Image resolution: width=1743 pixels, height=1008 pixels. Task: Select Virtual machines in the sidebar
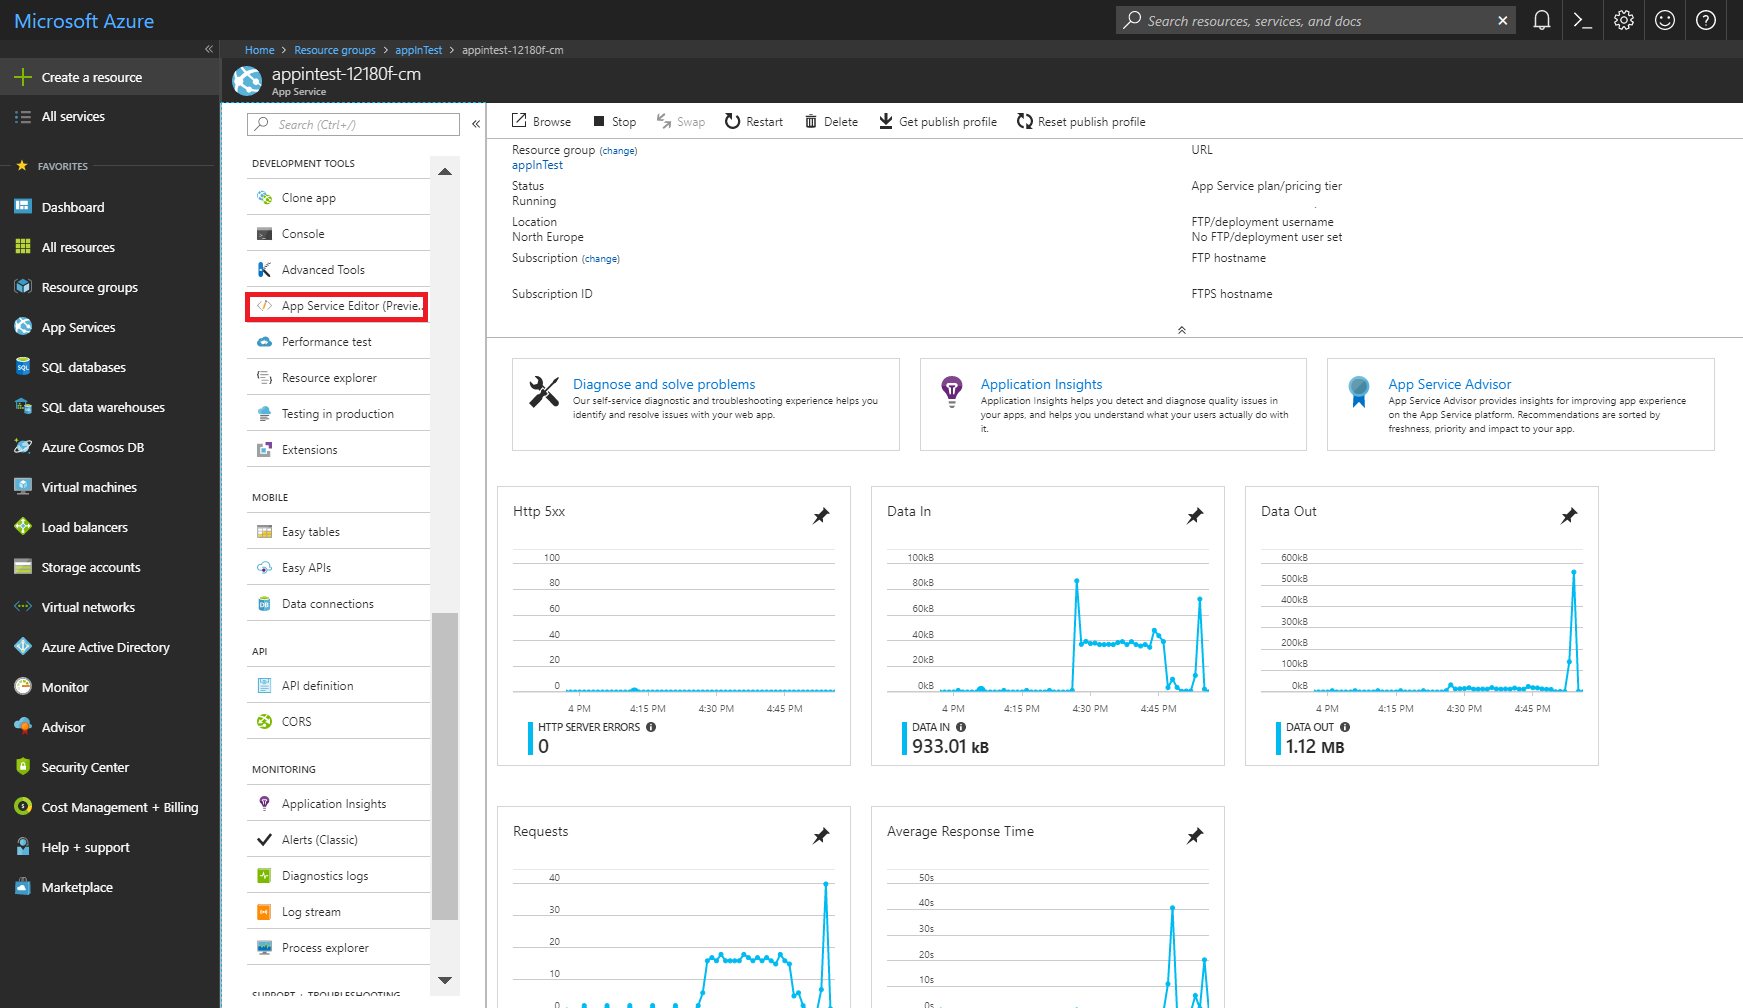click(x=88, y=487)
